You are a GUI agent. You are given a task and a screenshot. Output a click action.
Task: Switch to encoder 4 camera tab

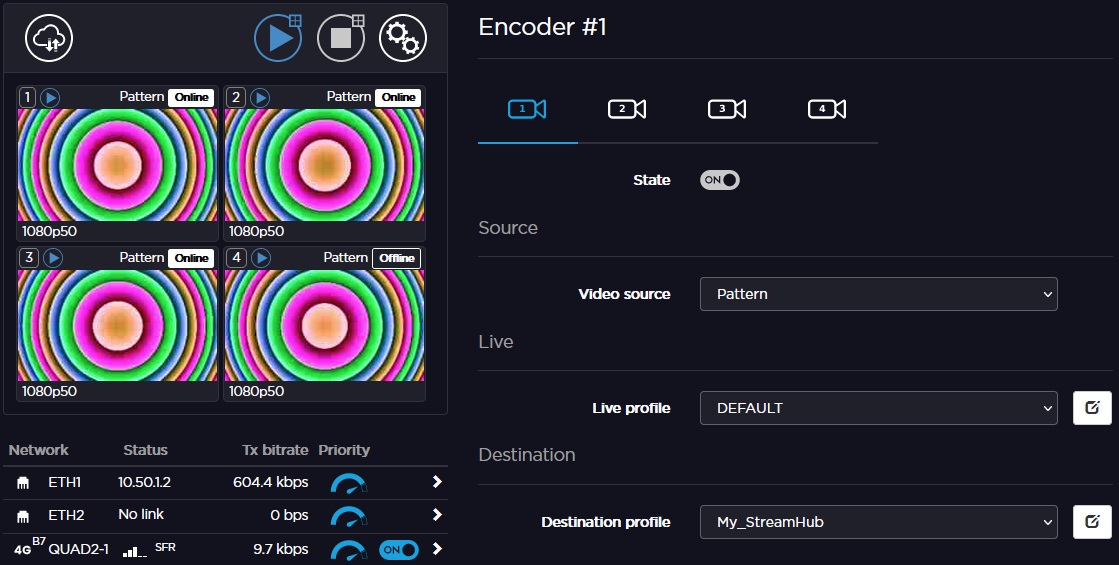(x=827, y=109)
